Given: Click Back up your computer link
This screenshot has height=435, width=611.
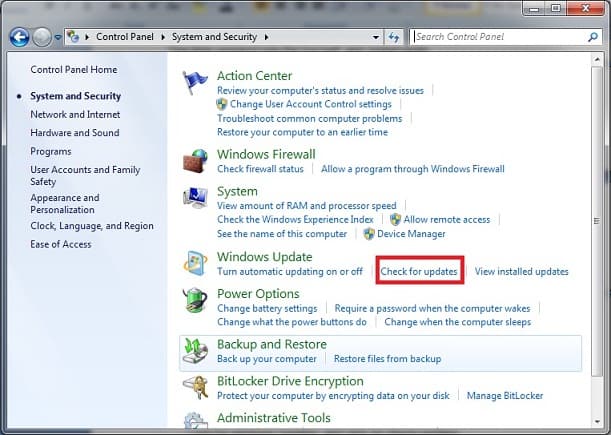Looking at the screenshot, I should (267, 359).
